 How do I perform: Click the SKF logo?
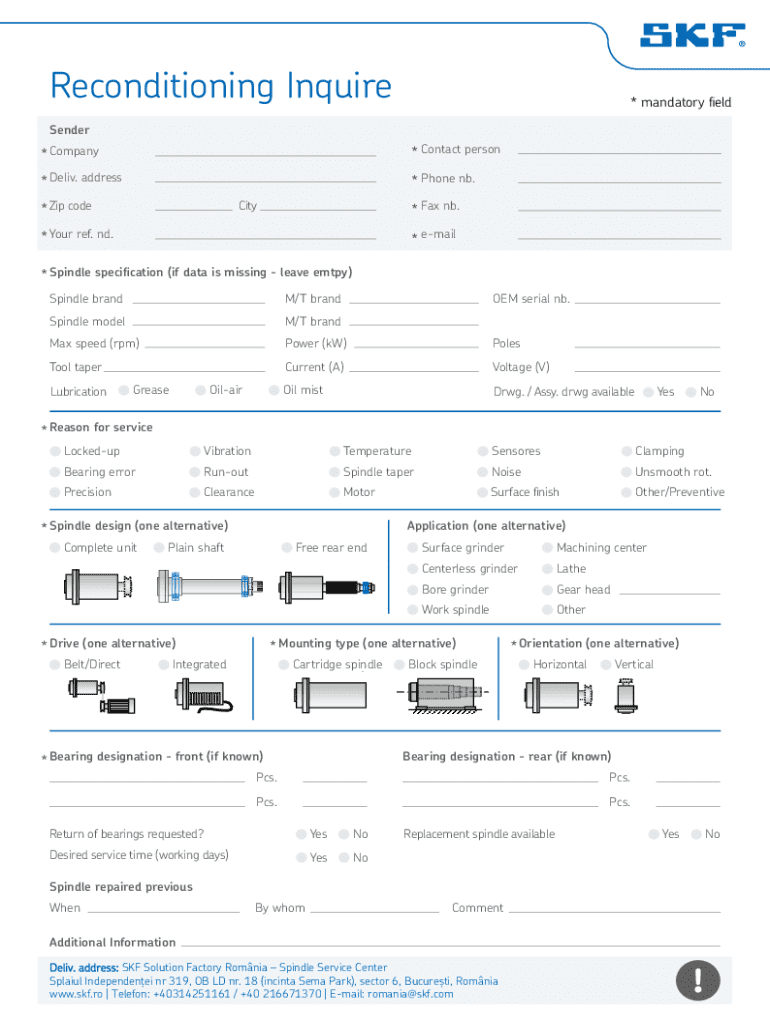click(x=692, y=36)
